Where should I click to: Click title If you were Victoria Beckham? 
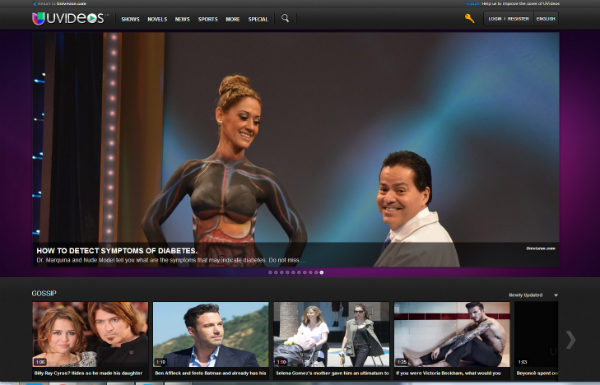pos(448,373)
